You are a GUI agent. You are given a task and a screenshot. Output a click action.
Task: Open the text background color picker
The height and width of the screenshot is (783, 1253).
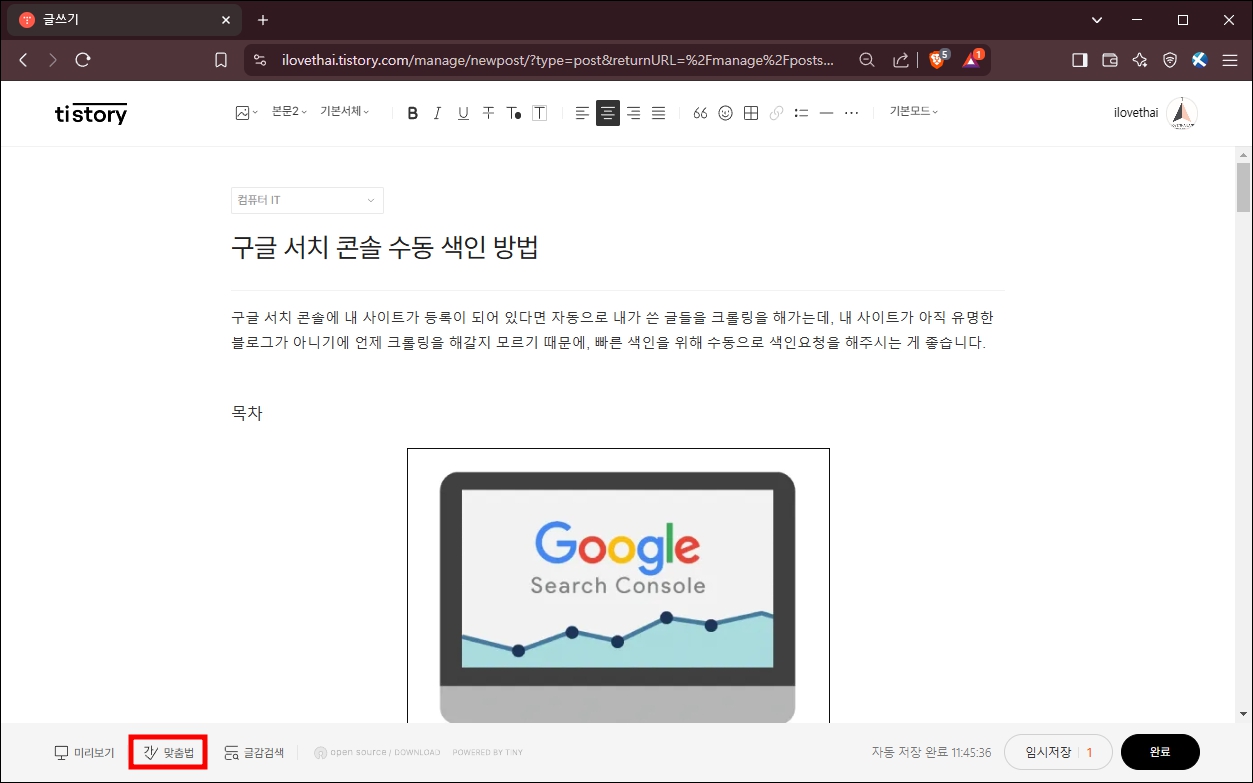click(x=539, y=113)
